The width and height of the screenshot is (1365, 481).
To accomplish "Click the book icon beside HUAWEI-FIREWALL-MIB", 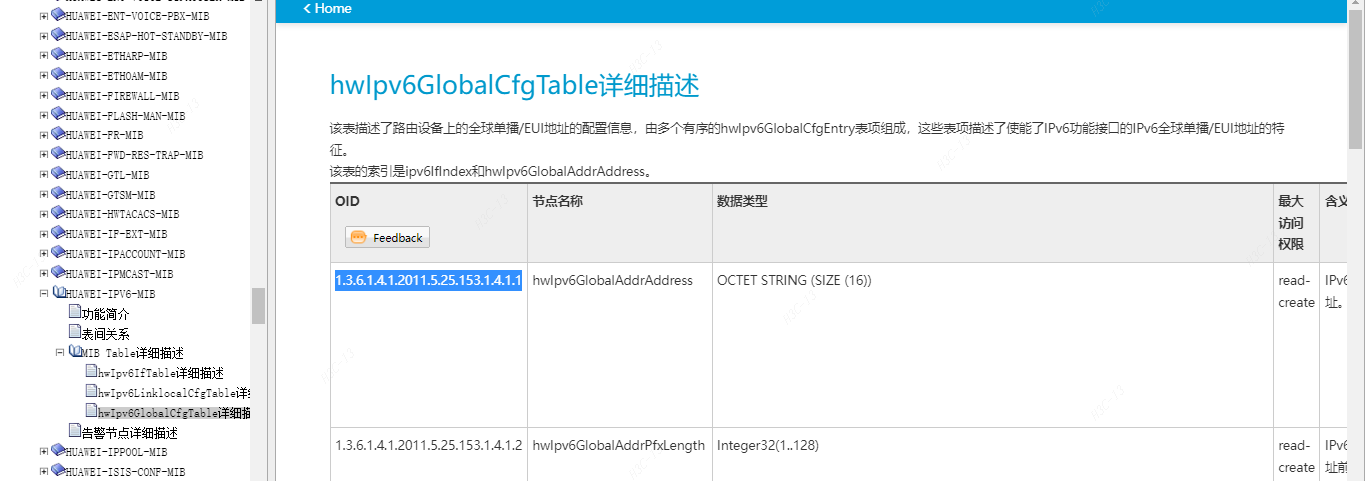I will (58, 95).
